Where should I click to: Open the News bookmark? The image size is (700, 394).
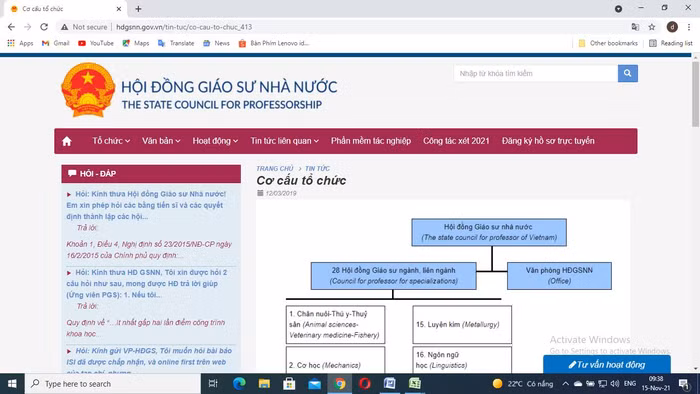tap(216, 43)
